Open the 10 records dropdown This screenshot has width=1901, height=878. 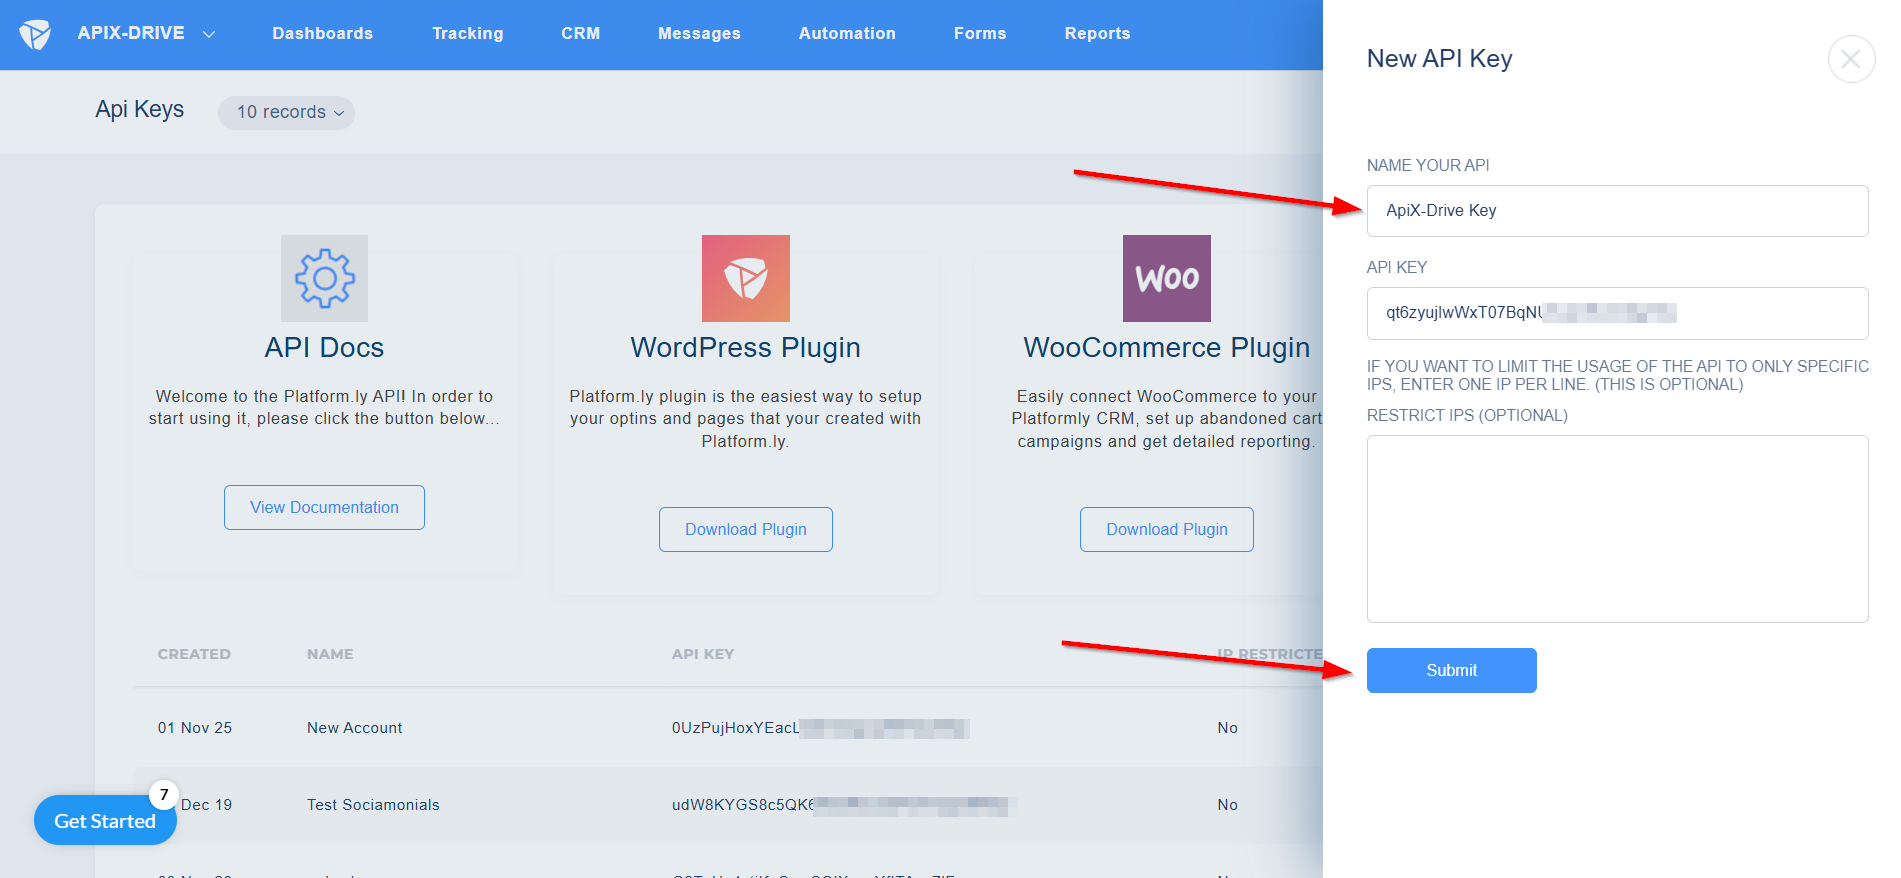click(286, 112)
